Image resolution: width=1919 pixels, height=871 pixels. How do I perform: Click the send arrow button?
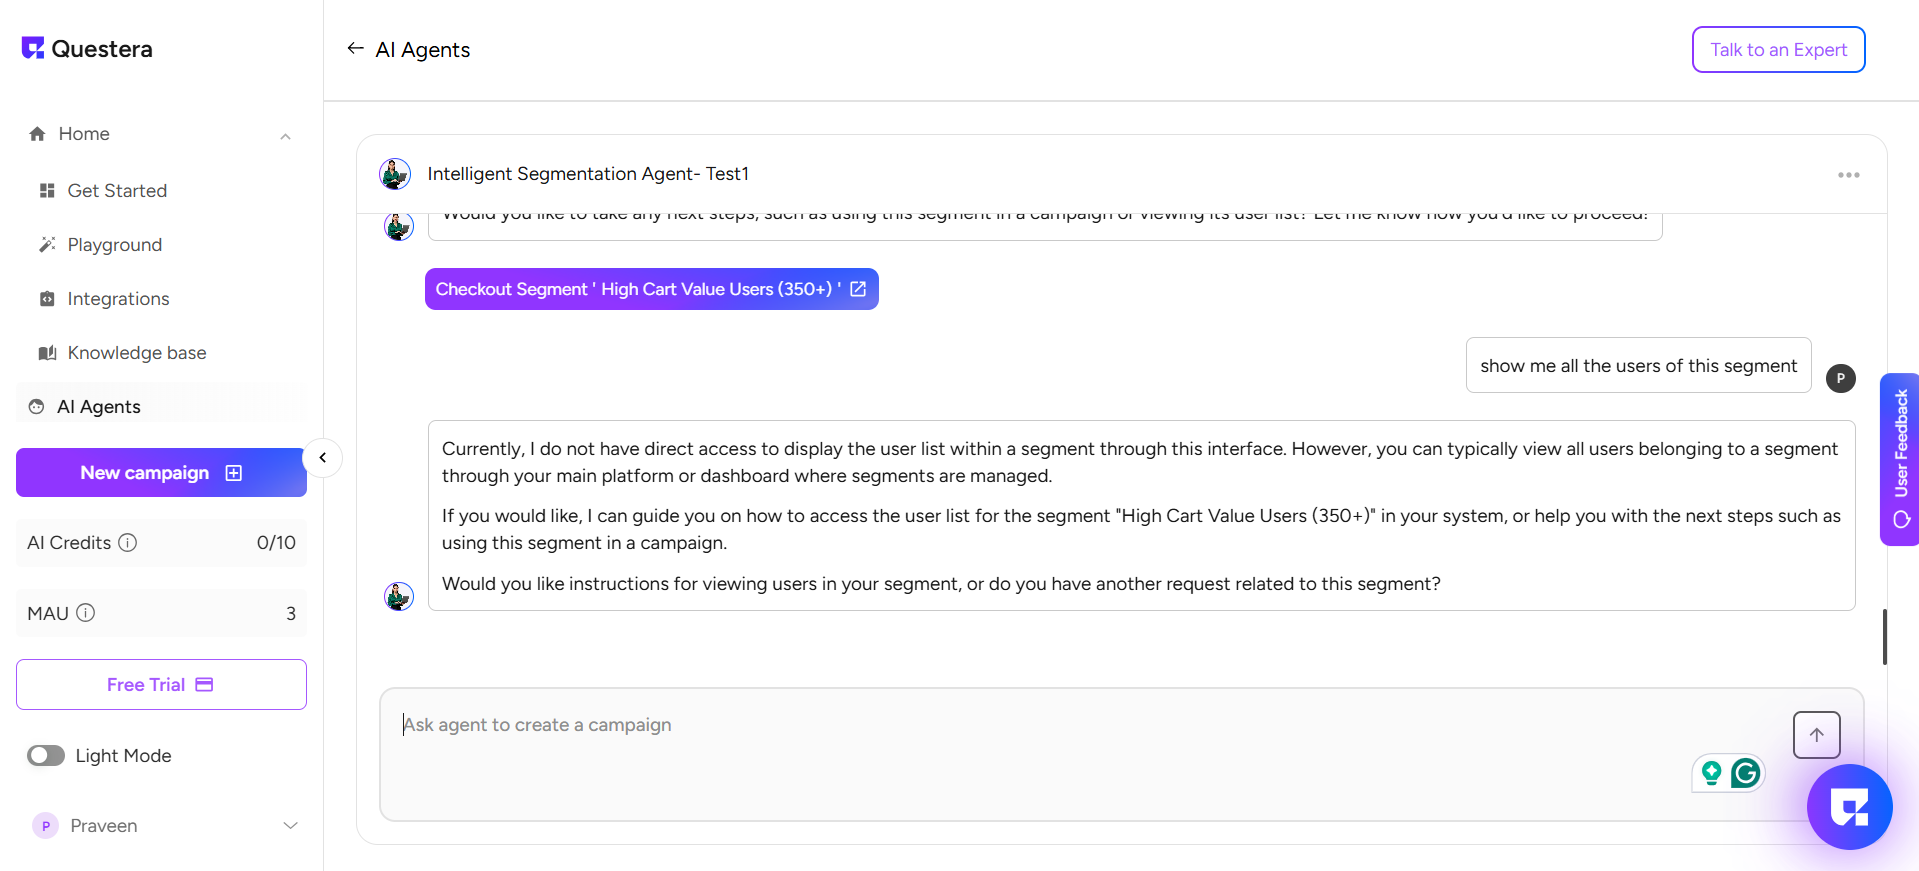tap(1816, 735)
